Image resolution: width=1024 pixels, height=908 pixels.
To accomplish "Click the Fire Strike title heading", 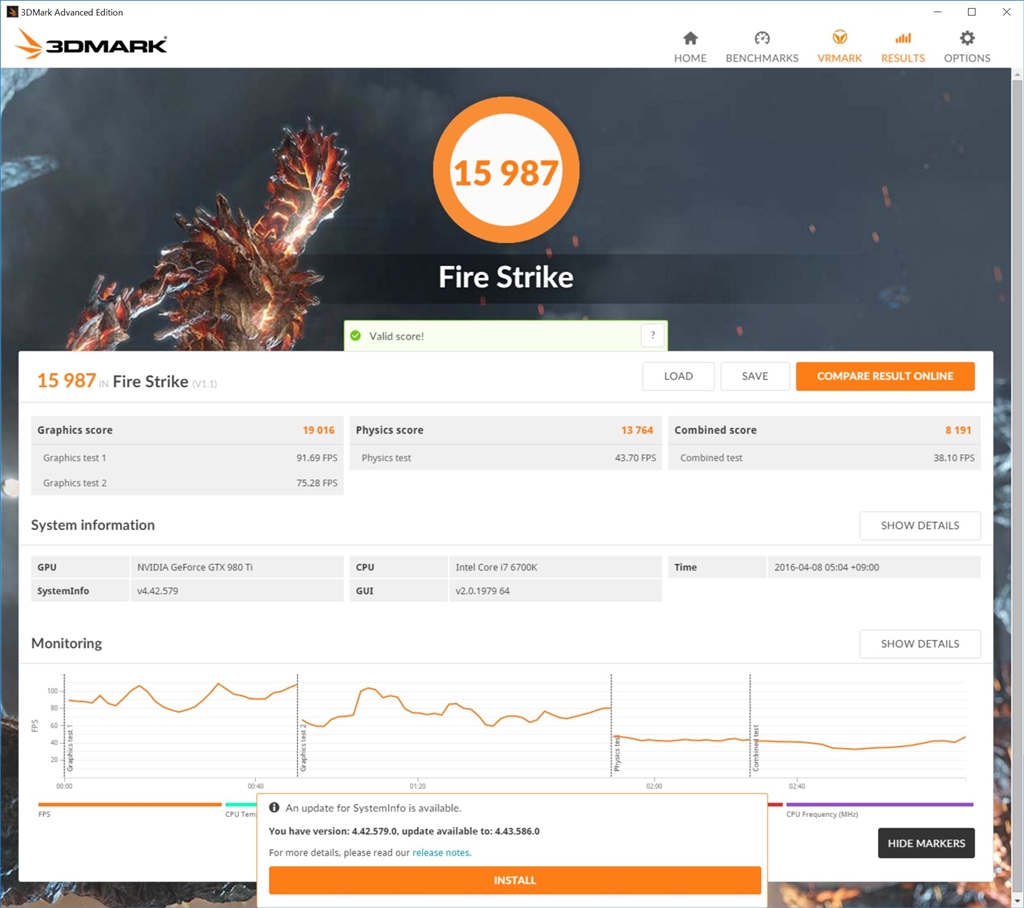I will [506, 277].
